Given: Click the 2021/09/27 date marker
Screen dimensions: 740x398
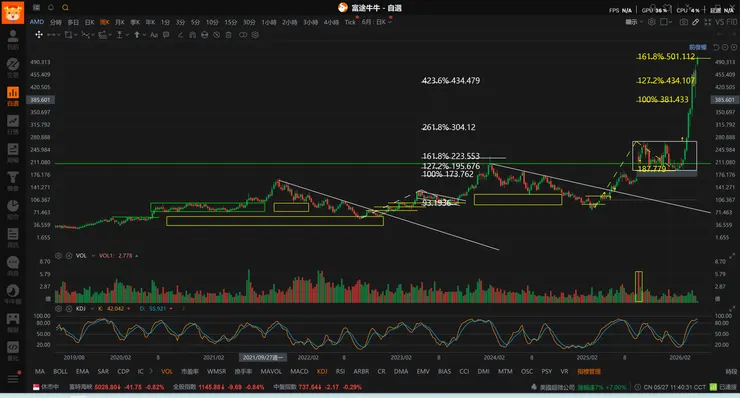Looking at the screenshot, I should click(262, 357).
